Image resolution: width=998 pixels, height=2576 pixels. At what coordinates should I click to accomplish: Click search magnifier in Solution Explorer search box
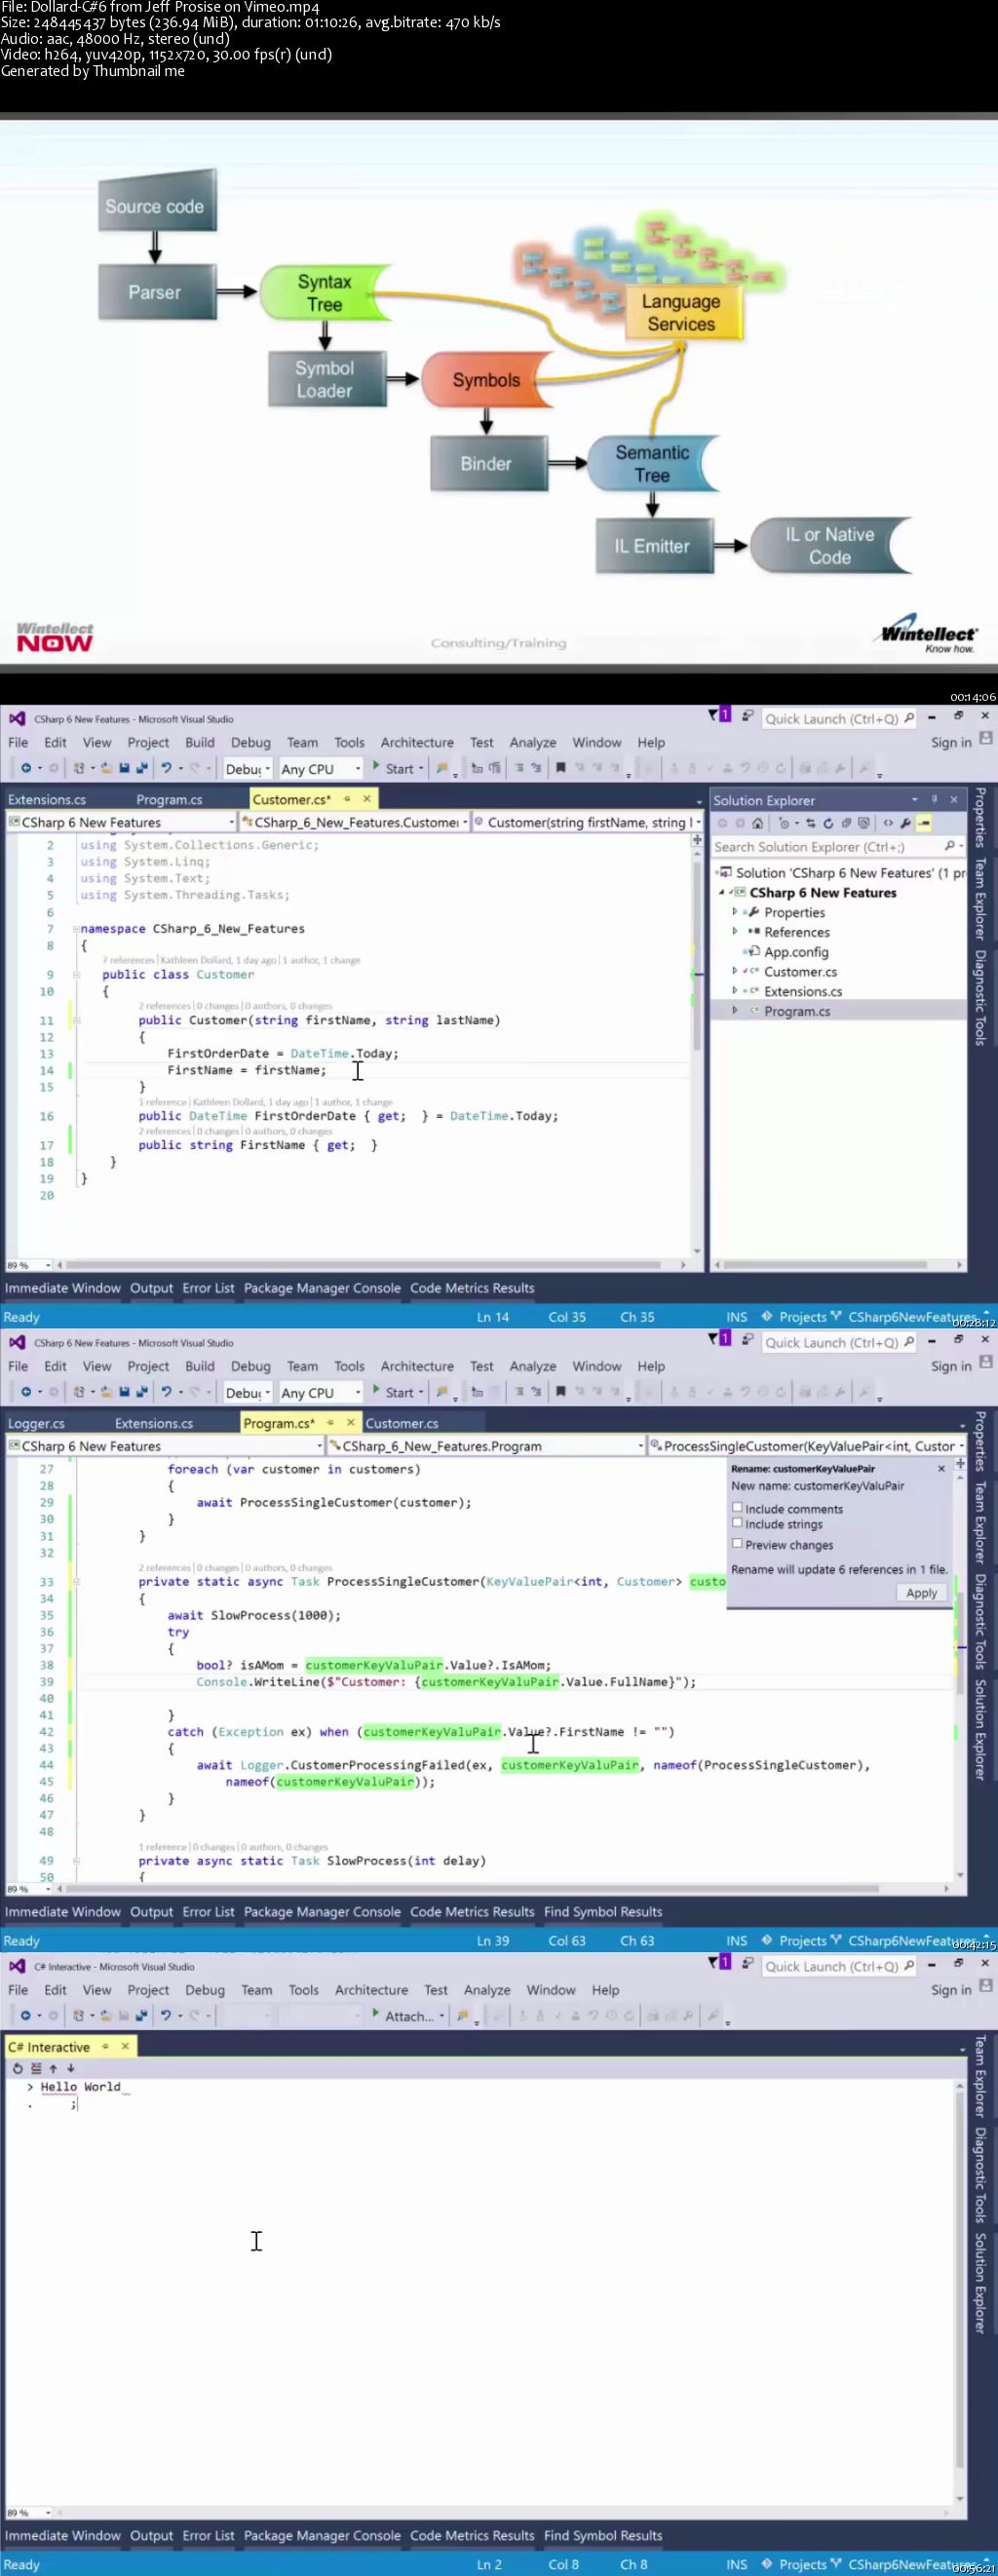point(949,846)
